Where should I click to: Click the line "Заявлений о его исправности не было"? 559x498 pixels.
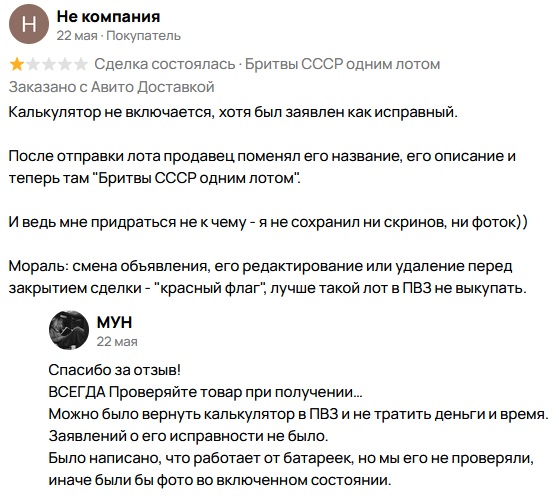tap(188, 436)
